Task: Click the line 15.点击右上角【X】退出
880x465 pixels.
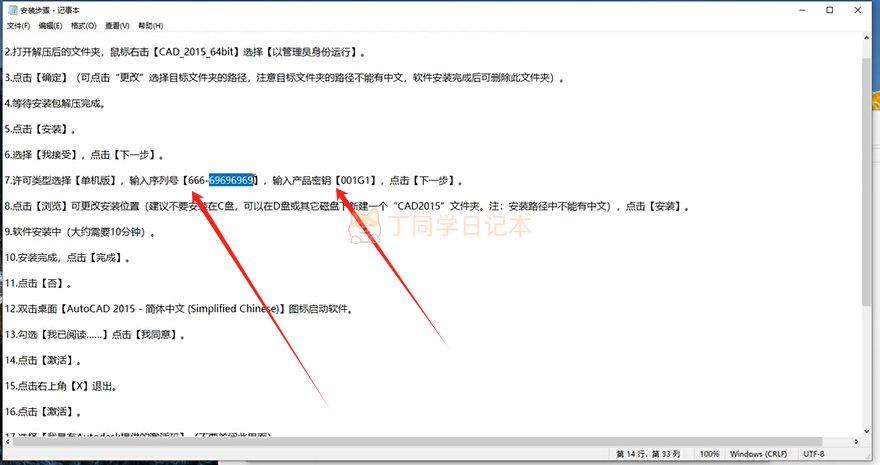Action: coord(61,386)
